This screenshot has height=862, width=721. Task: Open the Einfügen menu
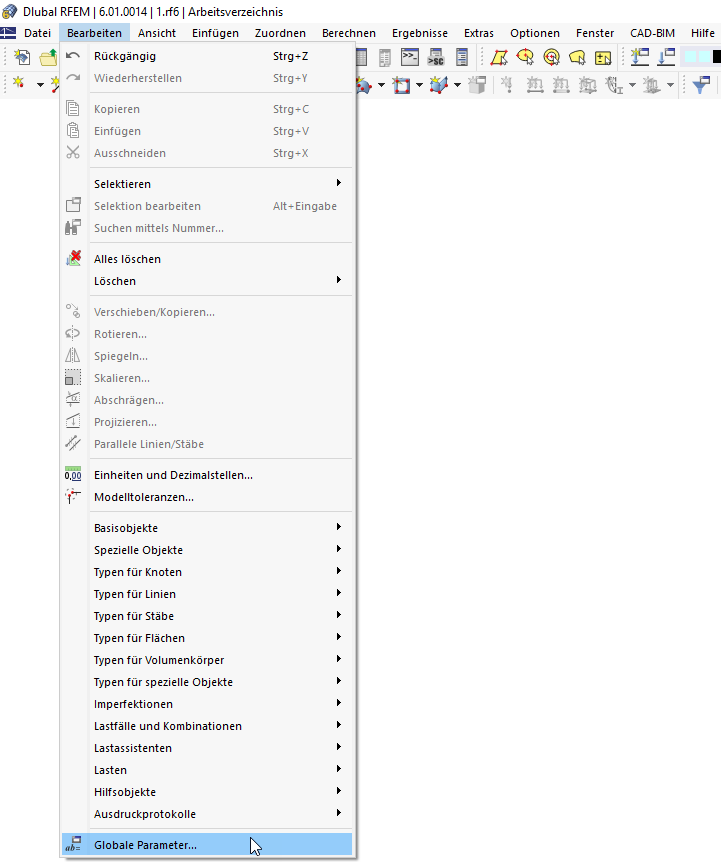pos(215,33)
